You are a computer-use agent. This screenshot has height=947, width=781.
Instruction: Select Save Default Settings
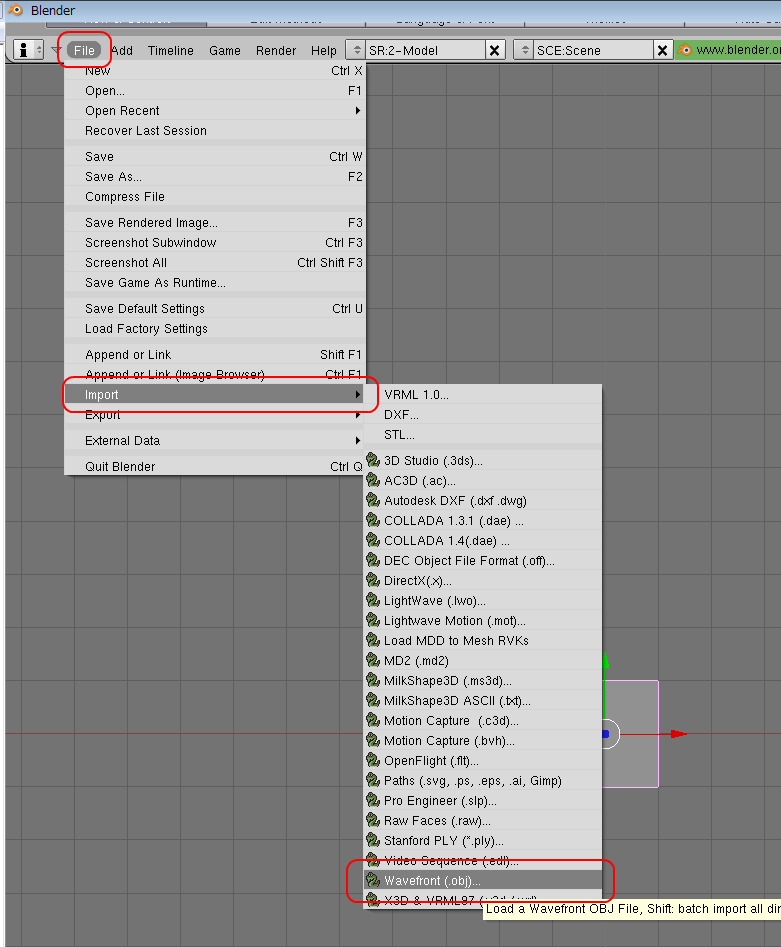(x=215, y=308)
